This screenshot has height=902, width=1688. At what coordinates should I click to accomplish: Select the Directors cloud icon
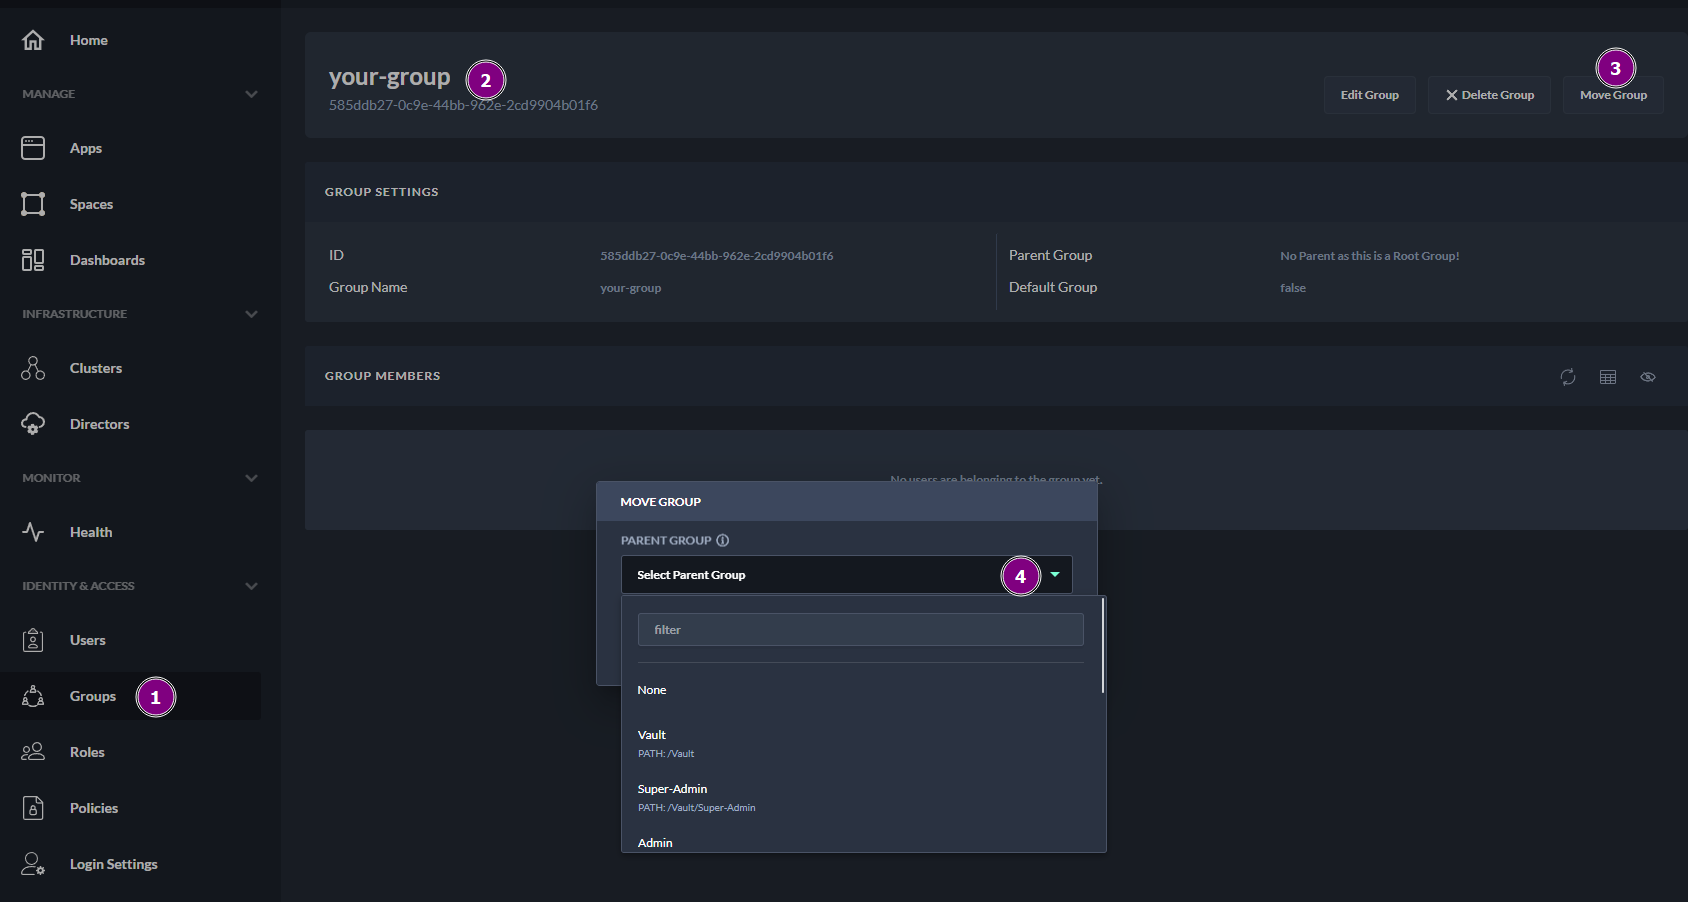(33, 424)
